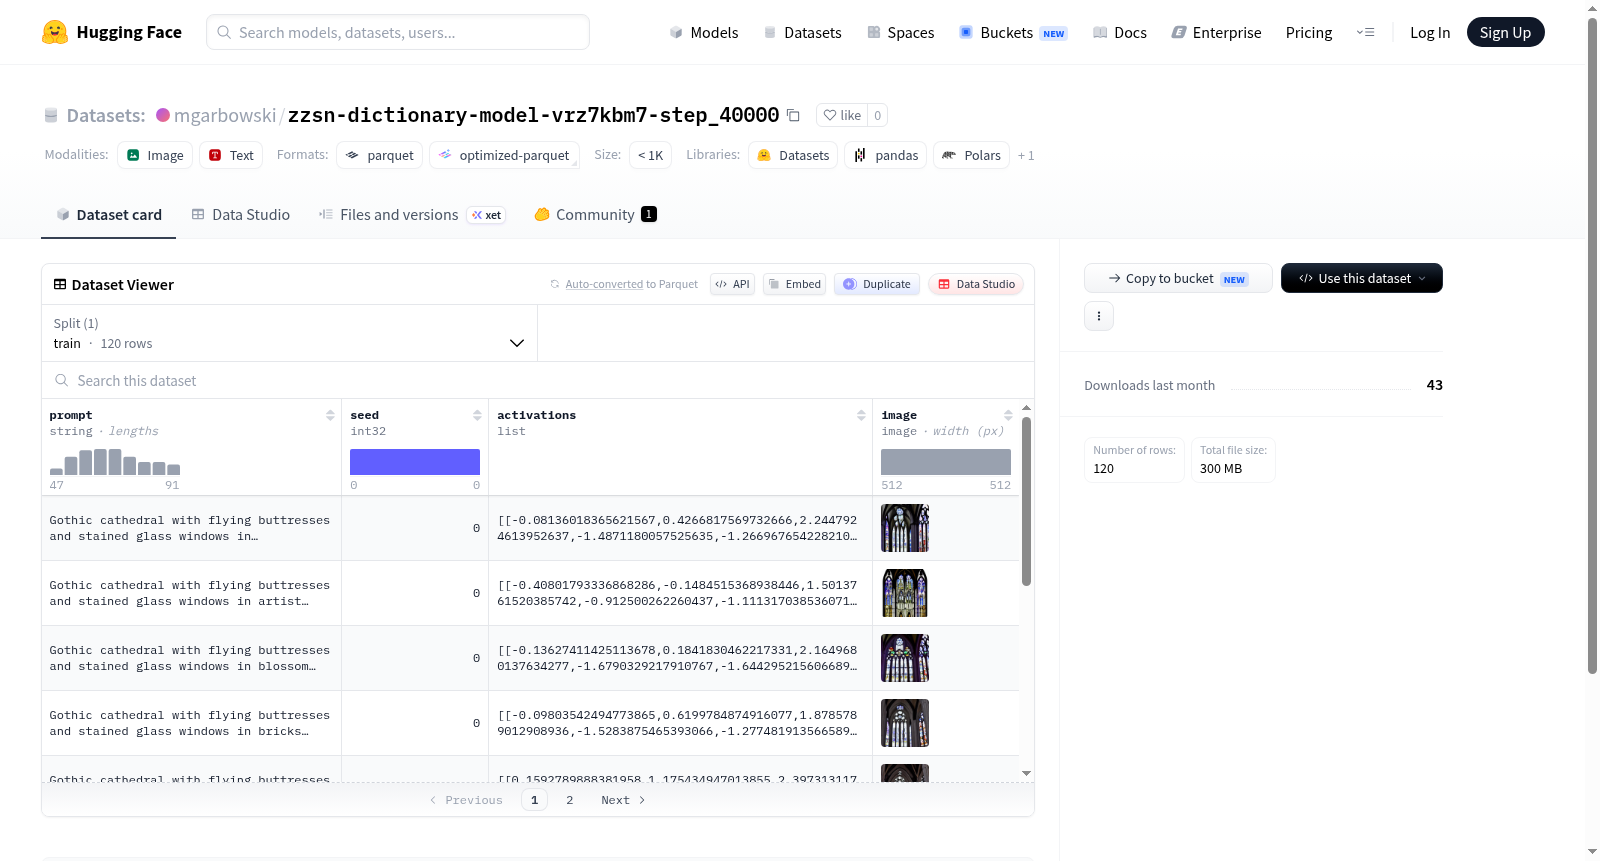Go to page 2 of the dataset
Screen dimensions: 1600x861
pos(570,800)
